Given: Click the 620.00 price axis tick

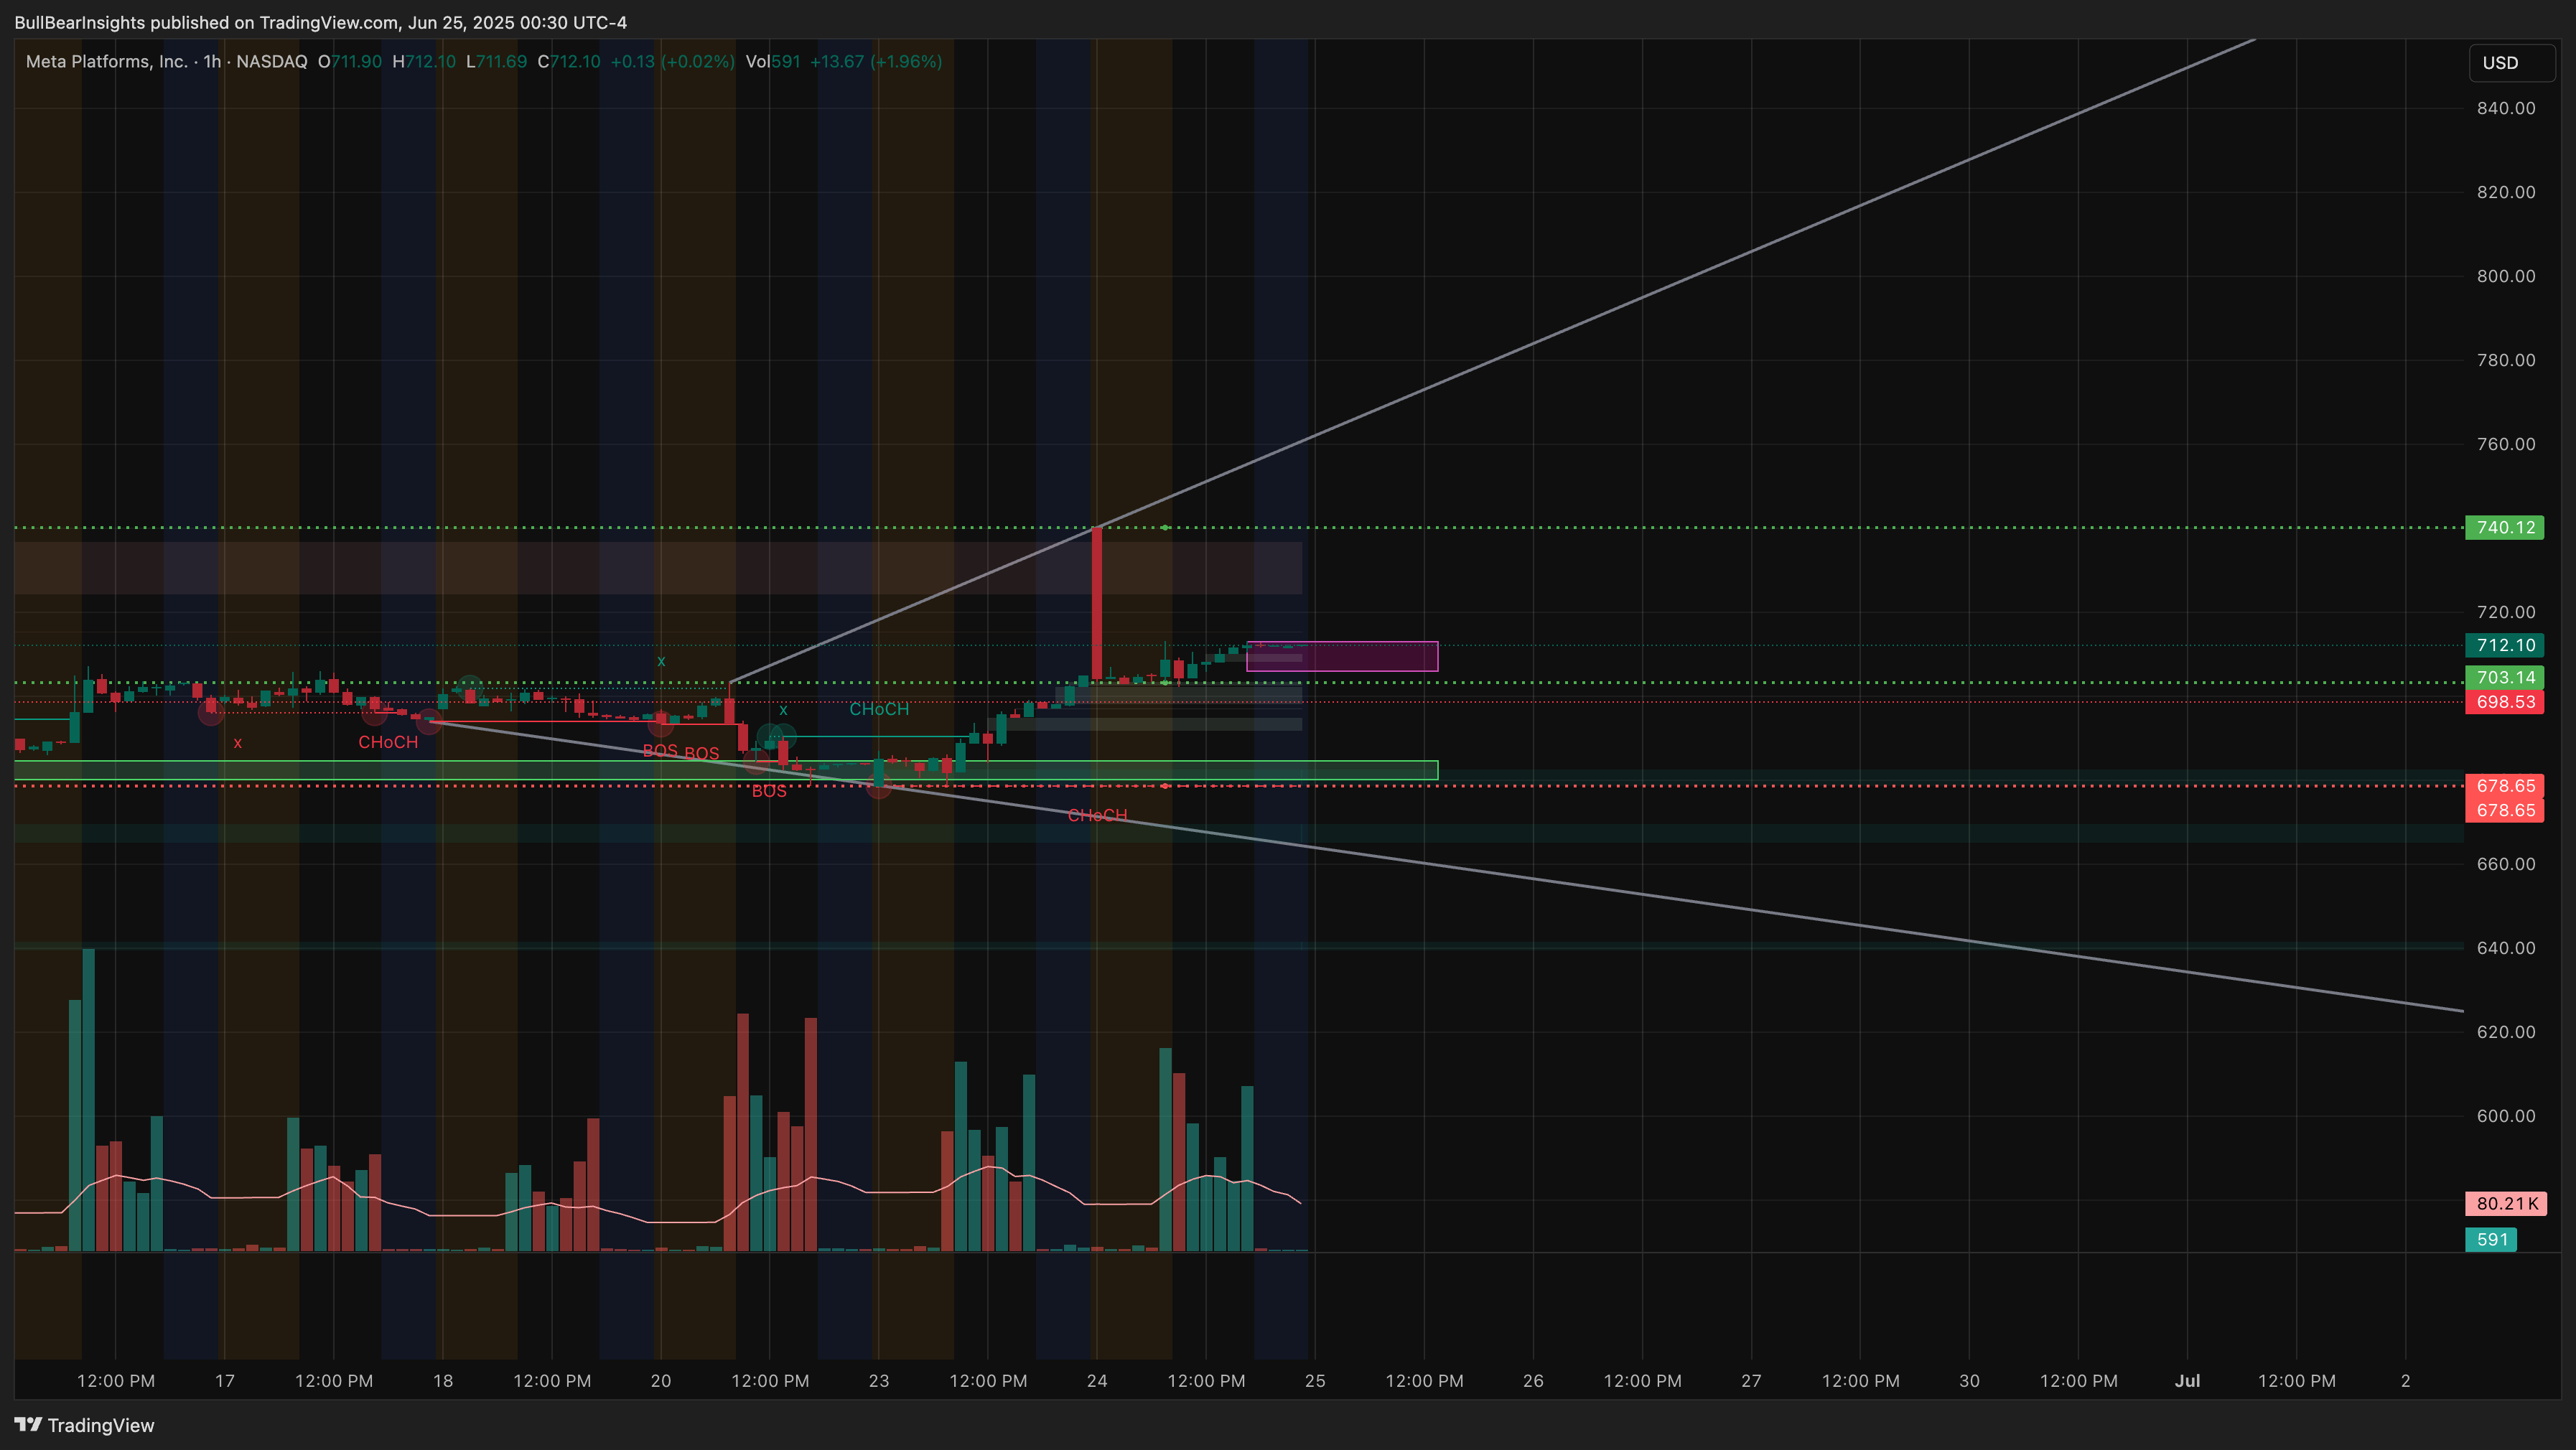Looking at the screenshot, I should [2506, 1032].
